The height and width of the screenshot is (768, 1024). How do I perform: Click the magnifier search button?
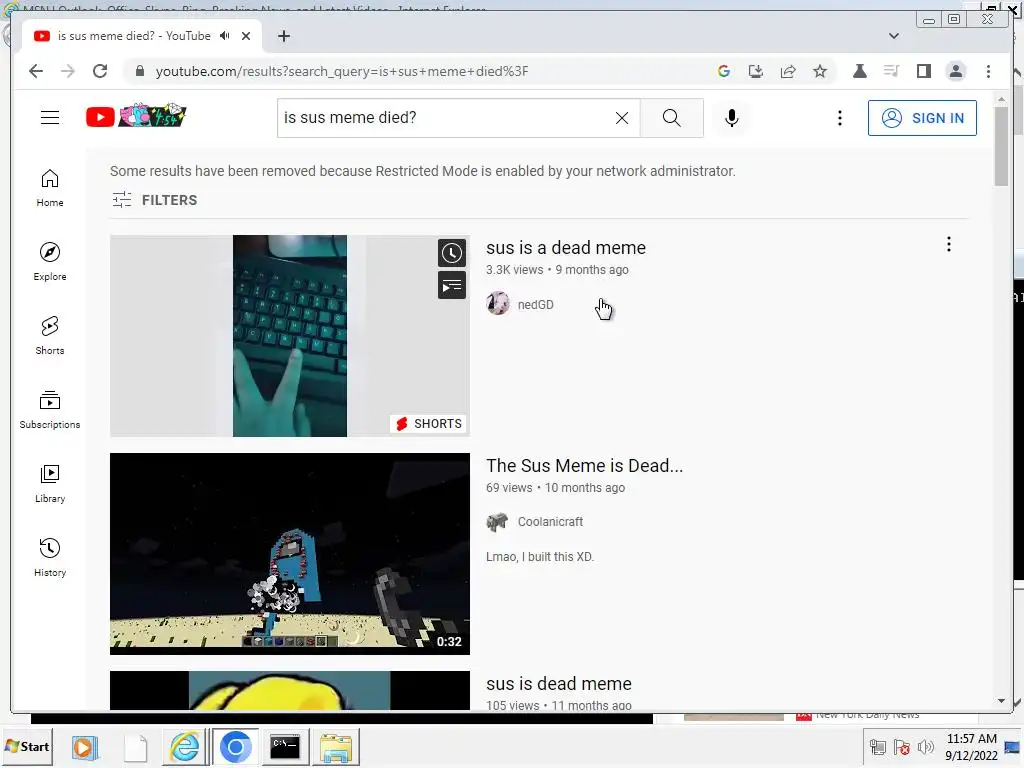671,118
